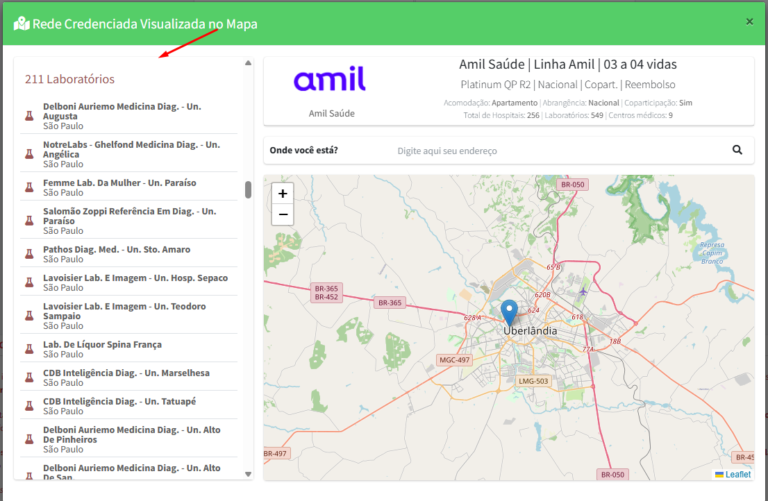Click the laboratory list scrollbar thumb
768x501 pixels.
coord(248,190)
